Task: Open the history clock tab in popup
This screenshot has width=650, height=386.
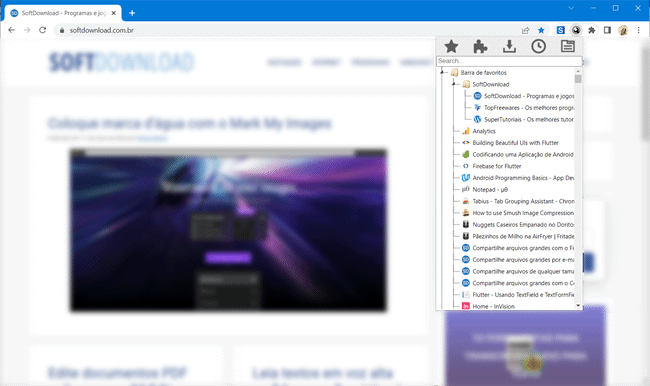Action: click(538, 46)
